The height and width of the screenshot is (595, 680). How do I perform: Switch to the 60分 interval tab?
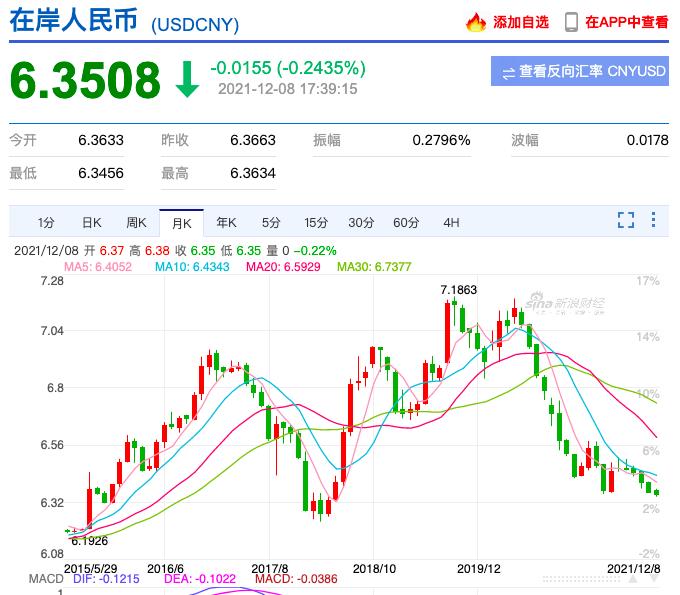[x=406, y=222]
